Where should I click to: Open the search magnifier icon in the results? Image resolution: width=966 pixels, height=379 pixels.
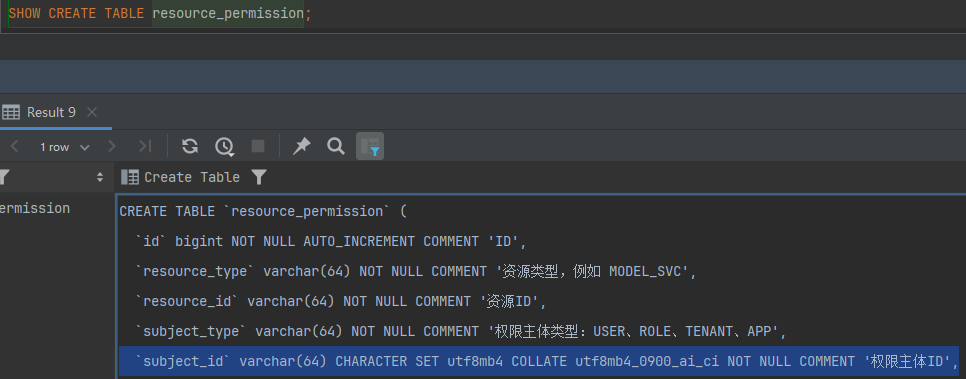336,146
